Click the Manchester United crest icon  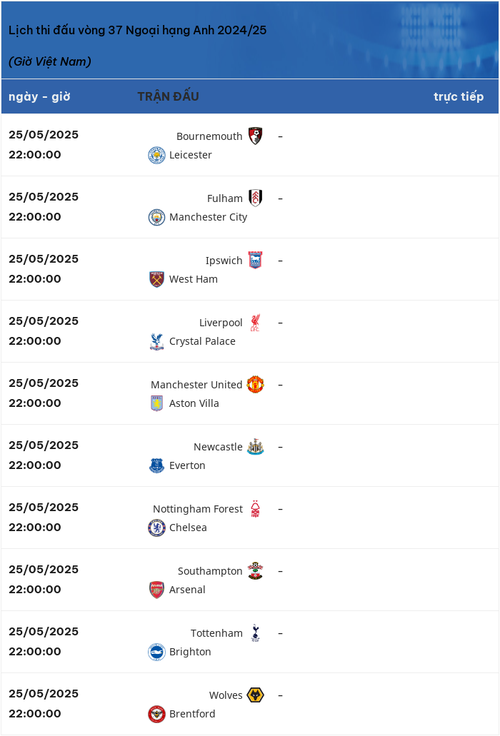[255, 384]
